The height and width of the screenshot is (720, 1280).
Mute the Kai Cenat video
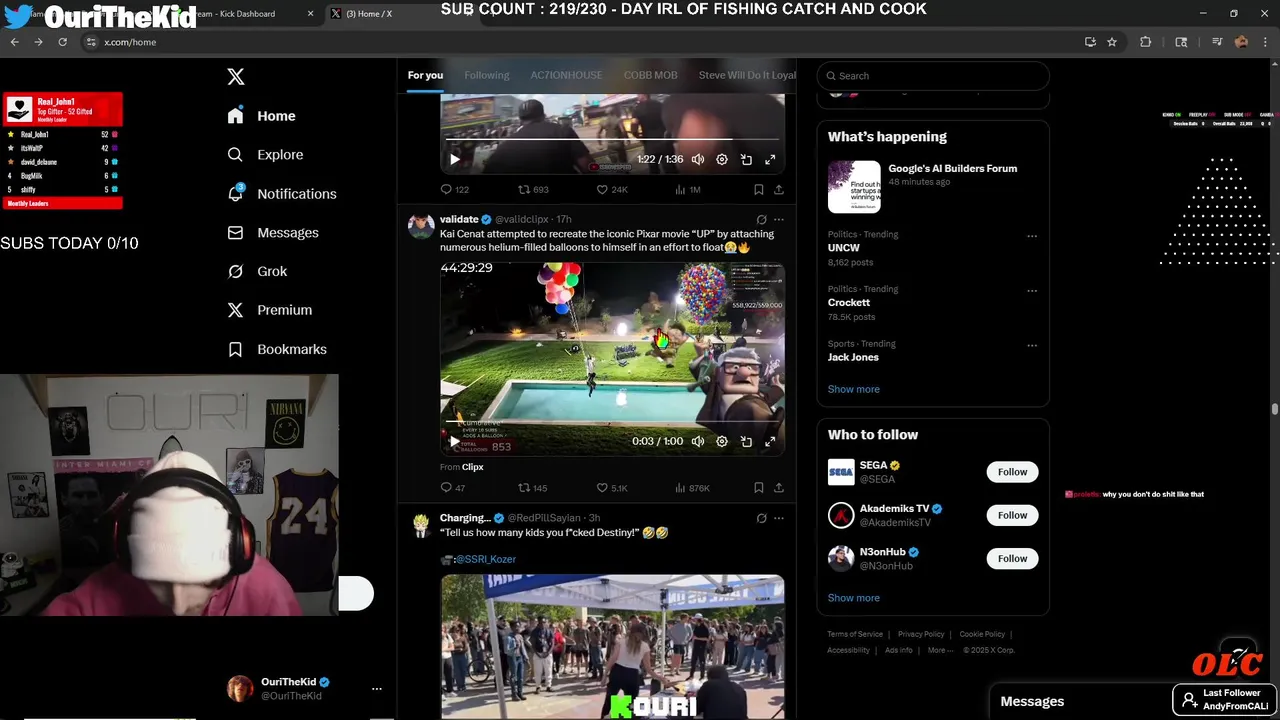click(698, 441)
